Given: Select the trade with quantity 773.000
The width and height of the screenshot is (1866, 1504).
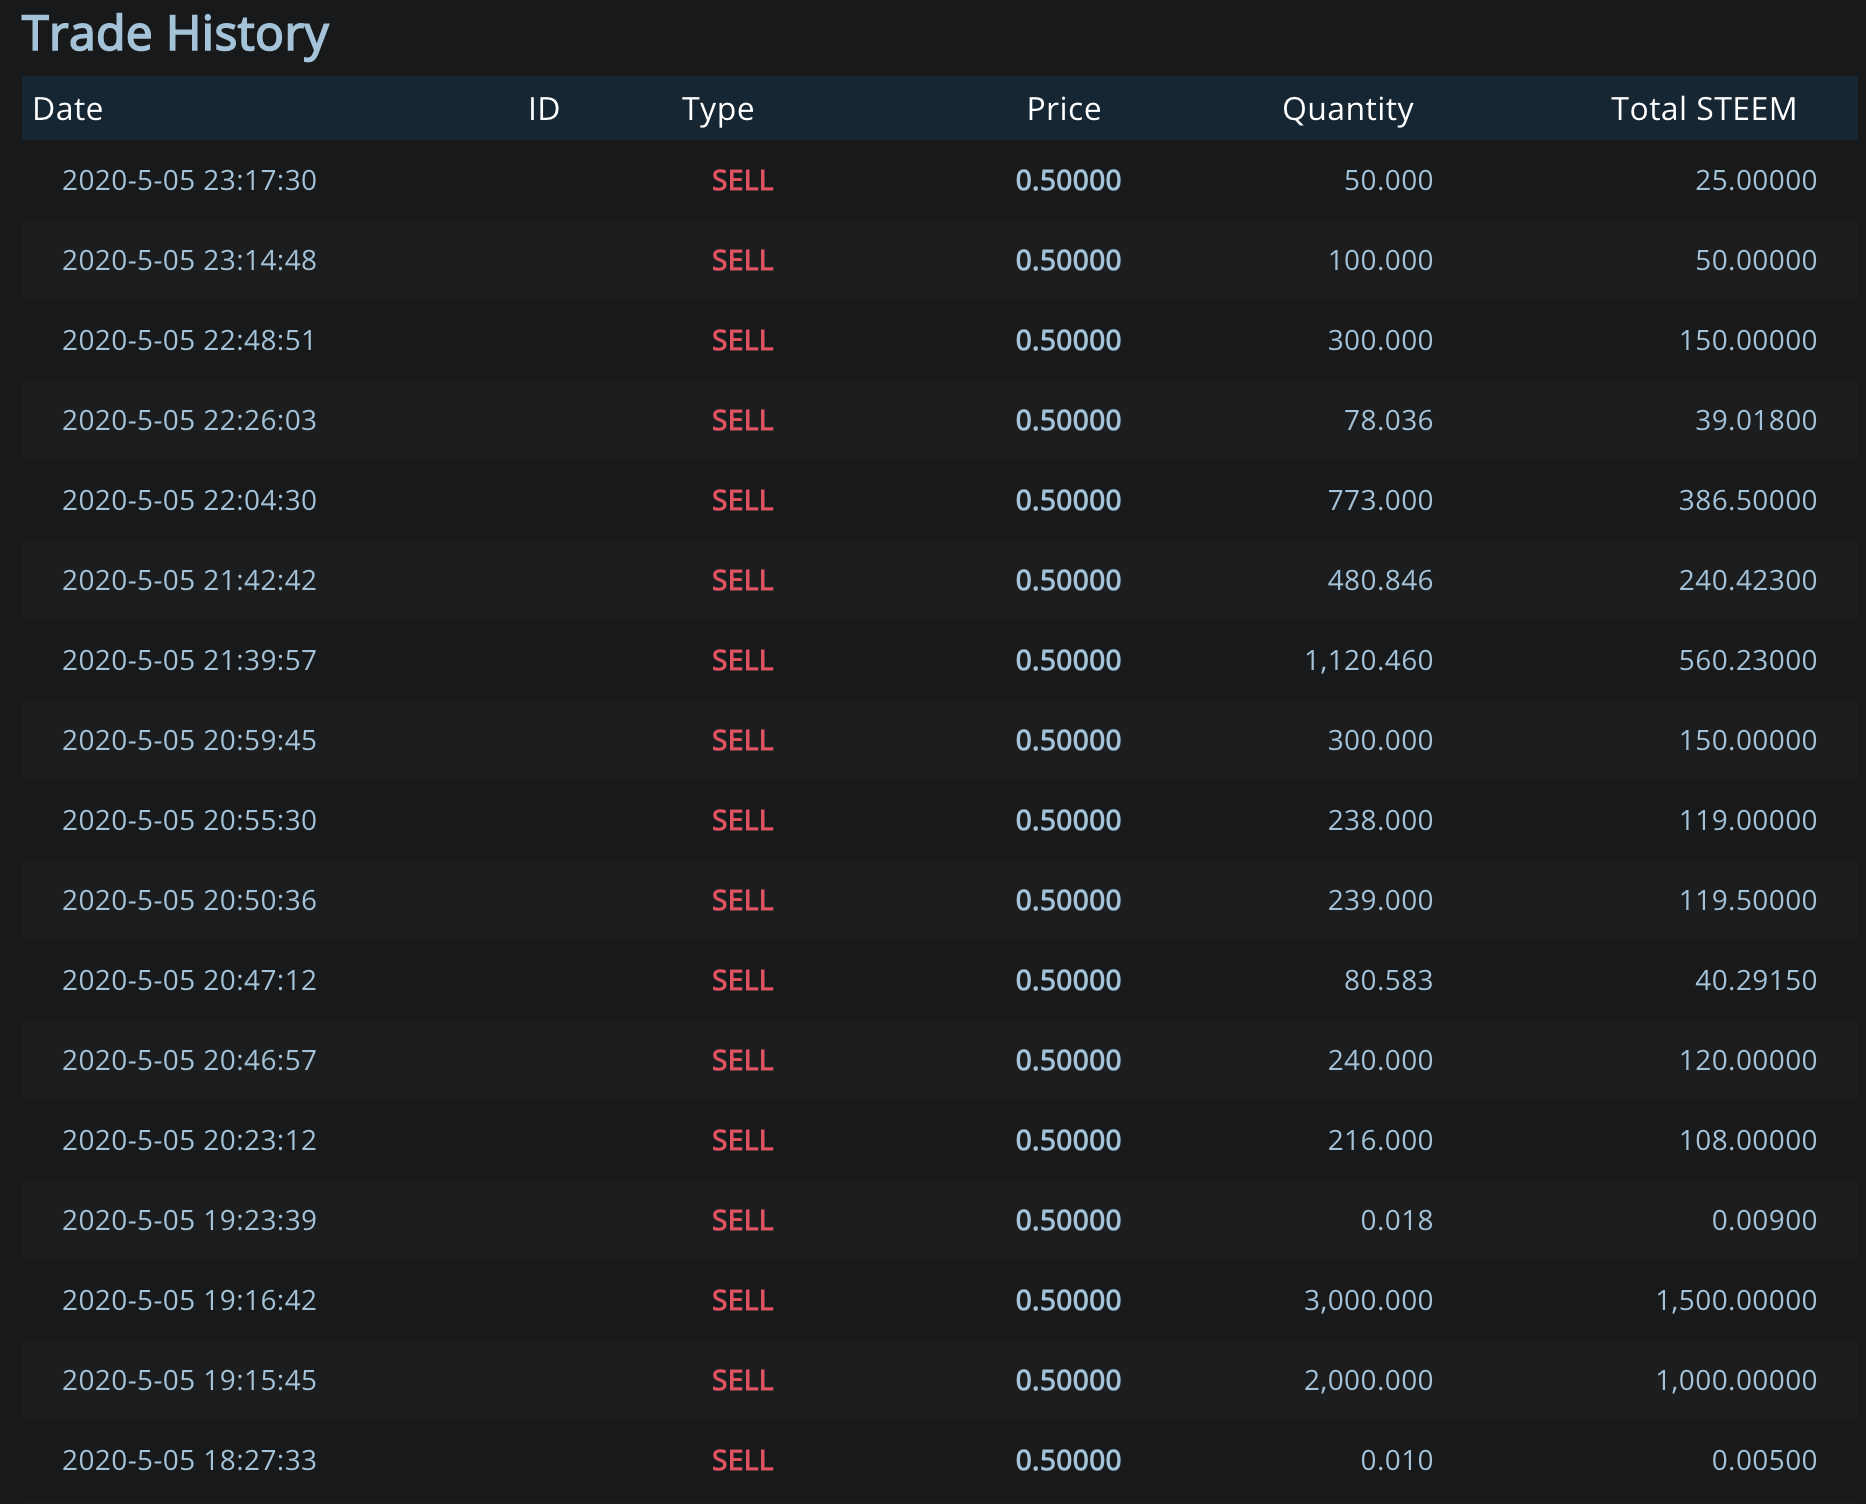Looking at the screenshot, I should pyautogui.click(x=939, y=500).
